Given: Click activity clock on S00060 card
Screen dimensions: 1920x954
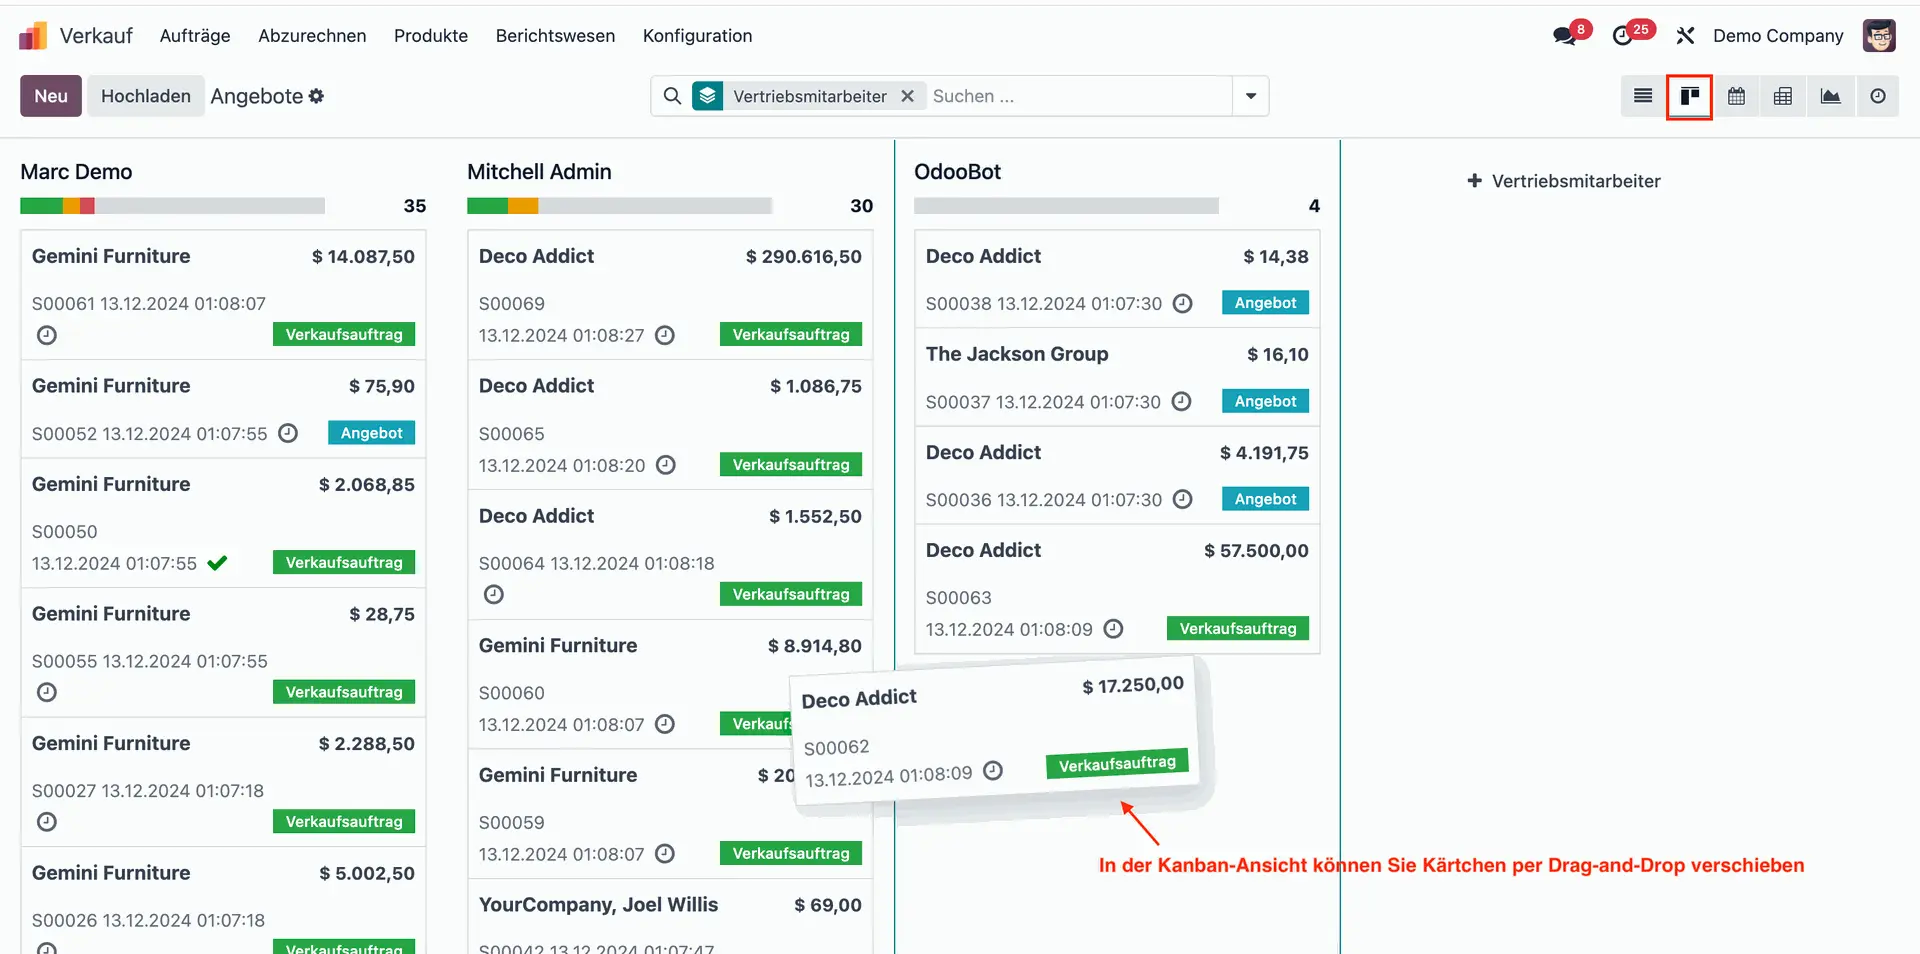Looking at the screenshot, I should pos(665,724).
